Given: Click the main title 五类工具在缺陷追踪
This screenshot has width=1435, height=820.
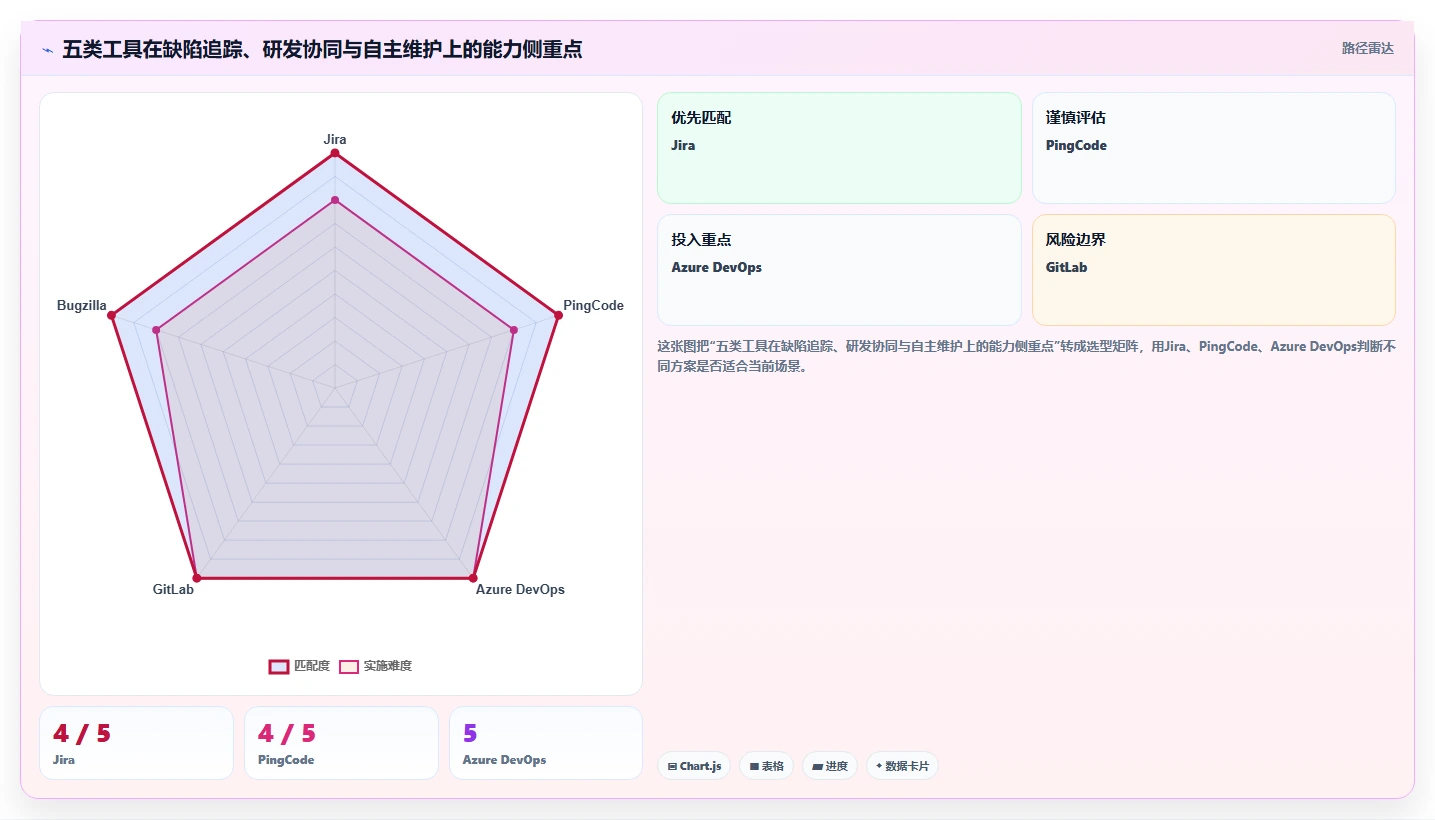Looking at the screenshot, I should coord(322,49).
